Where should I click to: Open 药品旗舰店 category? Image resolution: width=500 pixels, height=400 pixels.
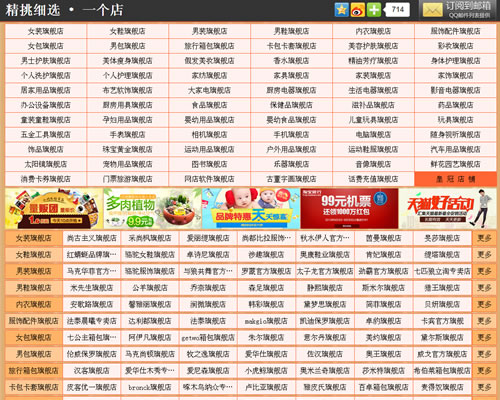point(455,105)
